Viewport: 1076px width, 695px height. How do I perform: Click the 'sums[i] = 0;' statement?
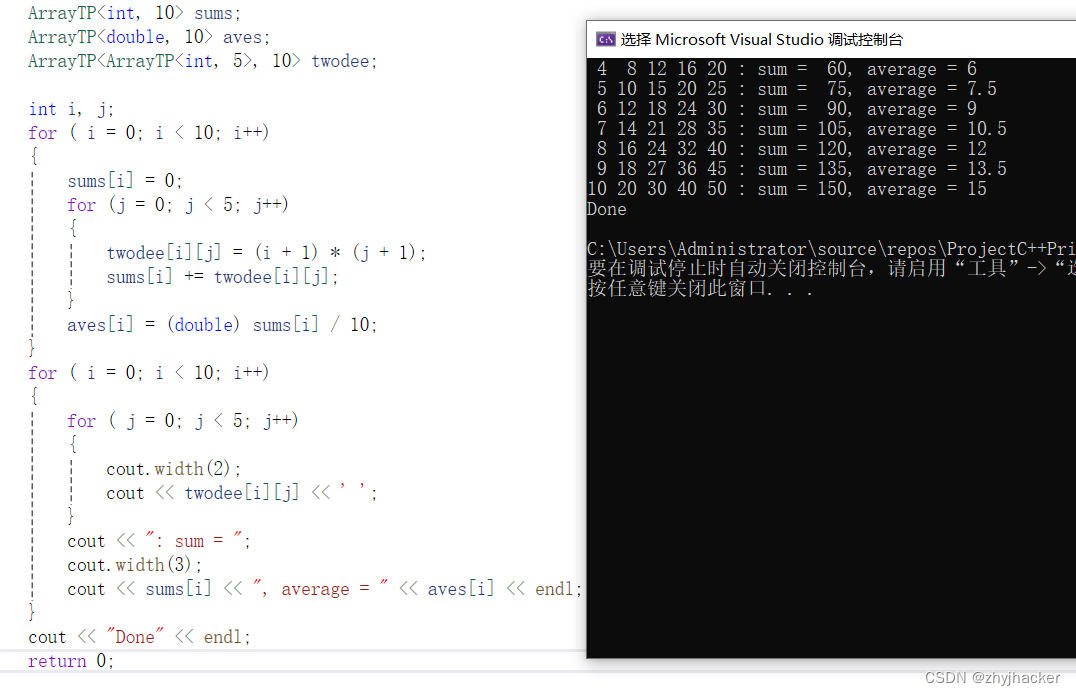pyautogui.click(x=125, y=181)
